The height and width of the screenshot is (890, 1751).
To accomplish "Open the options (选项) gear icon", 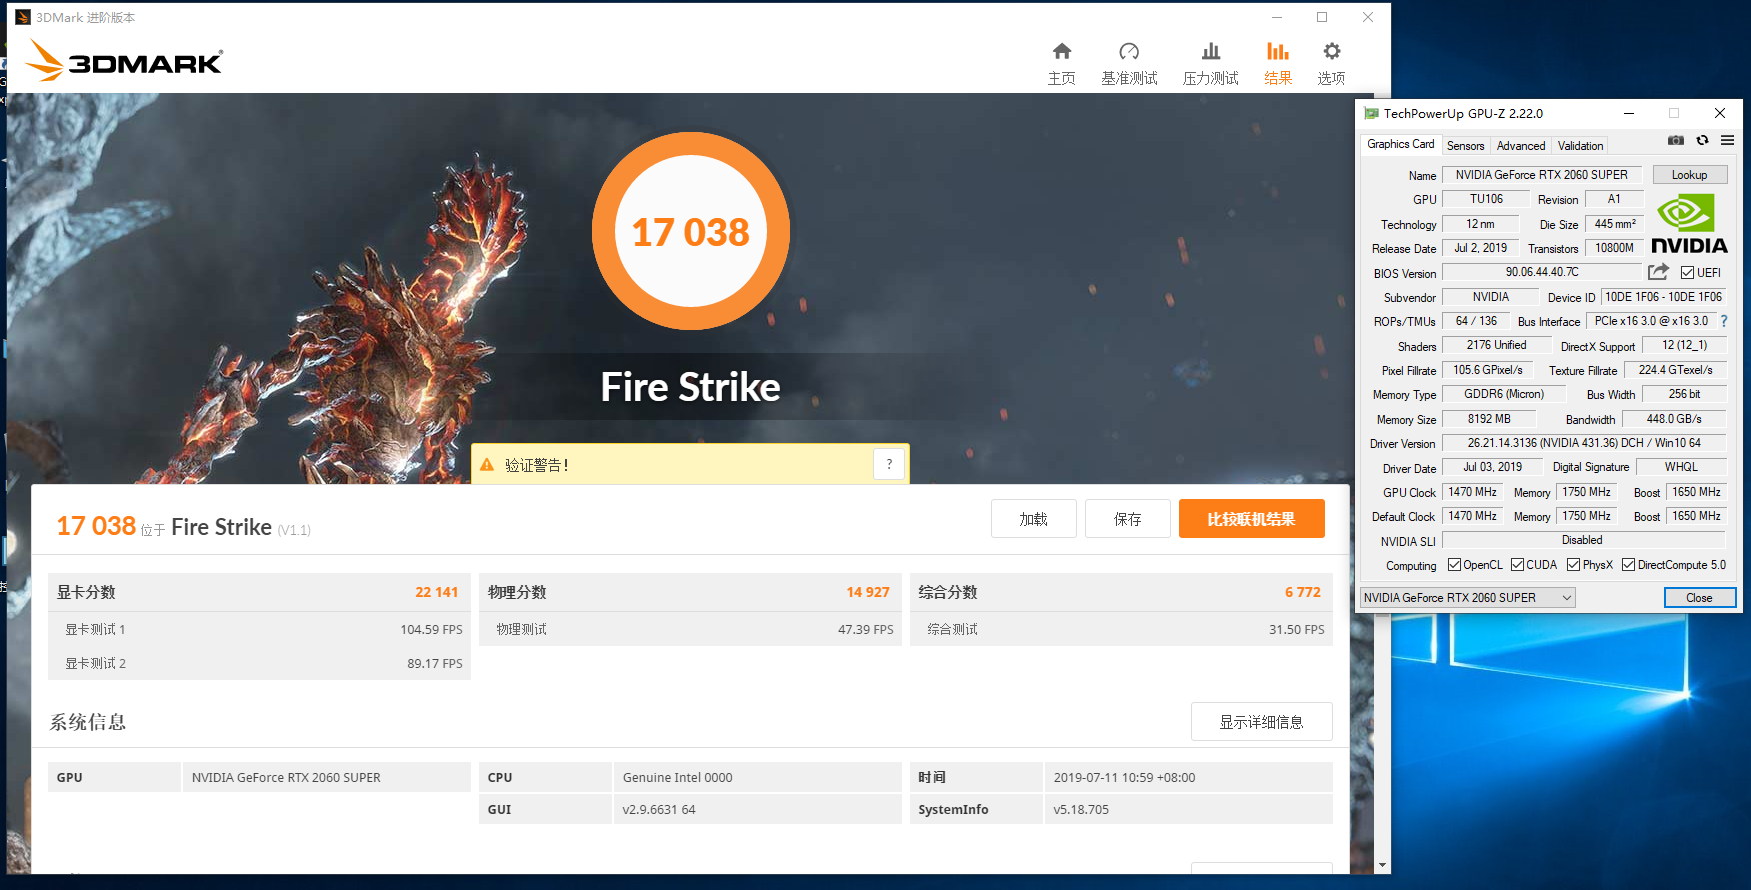I will click(1332, 51).
